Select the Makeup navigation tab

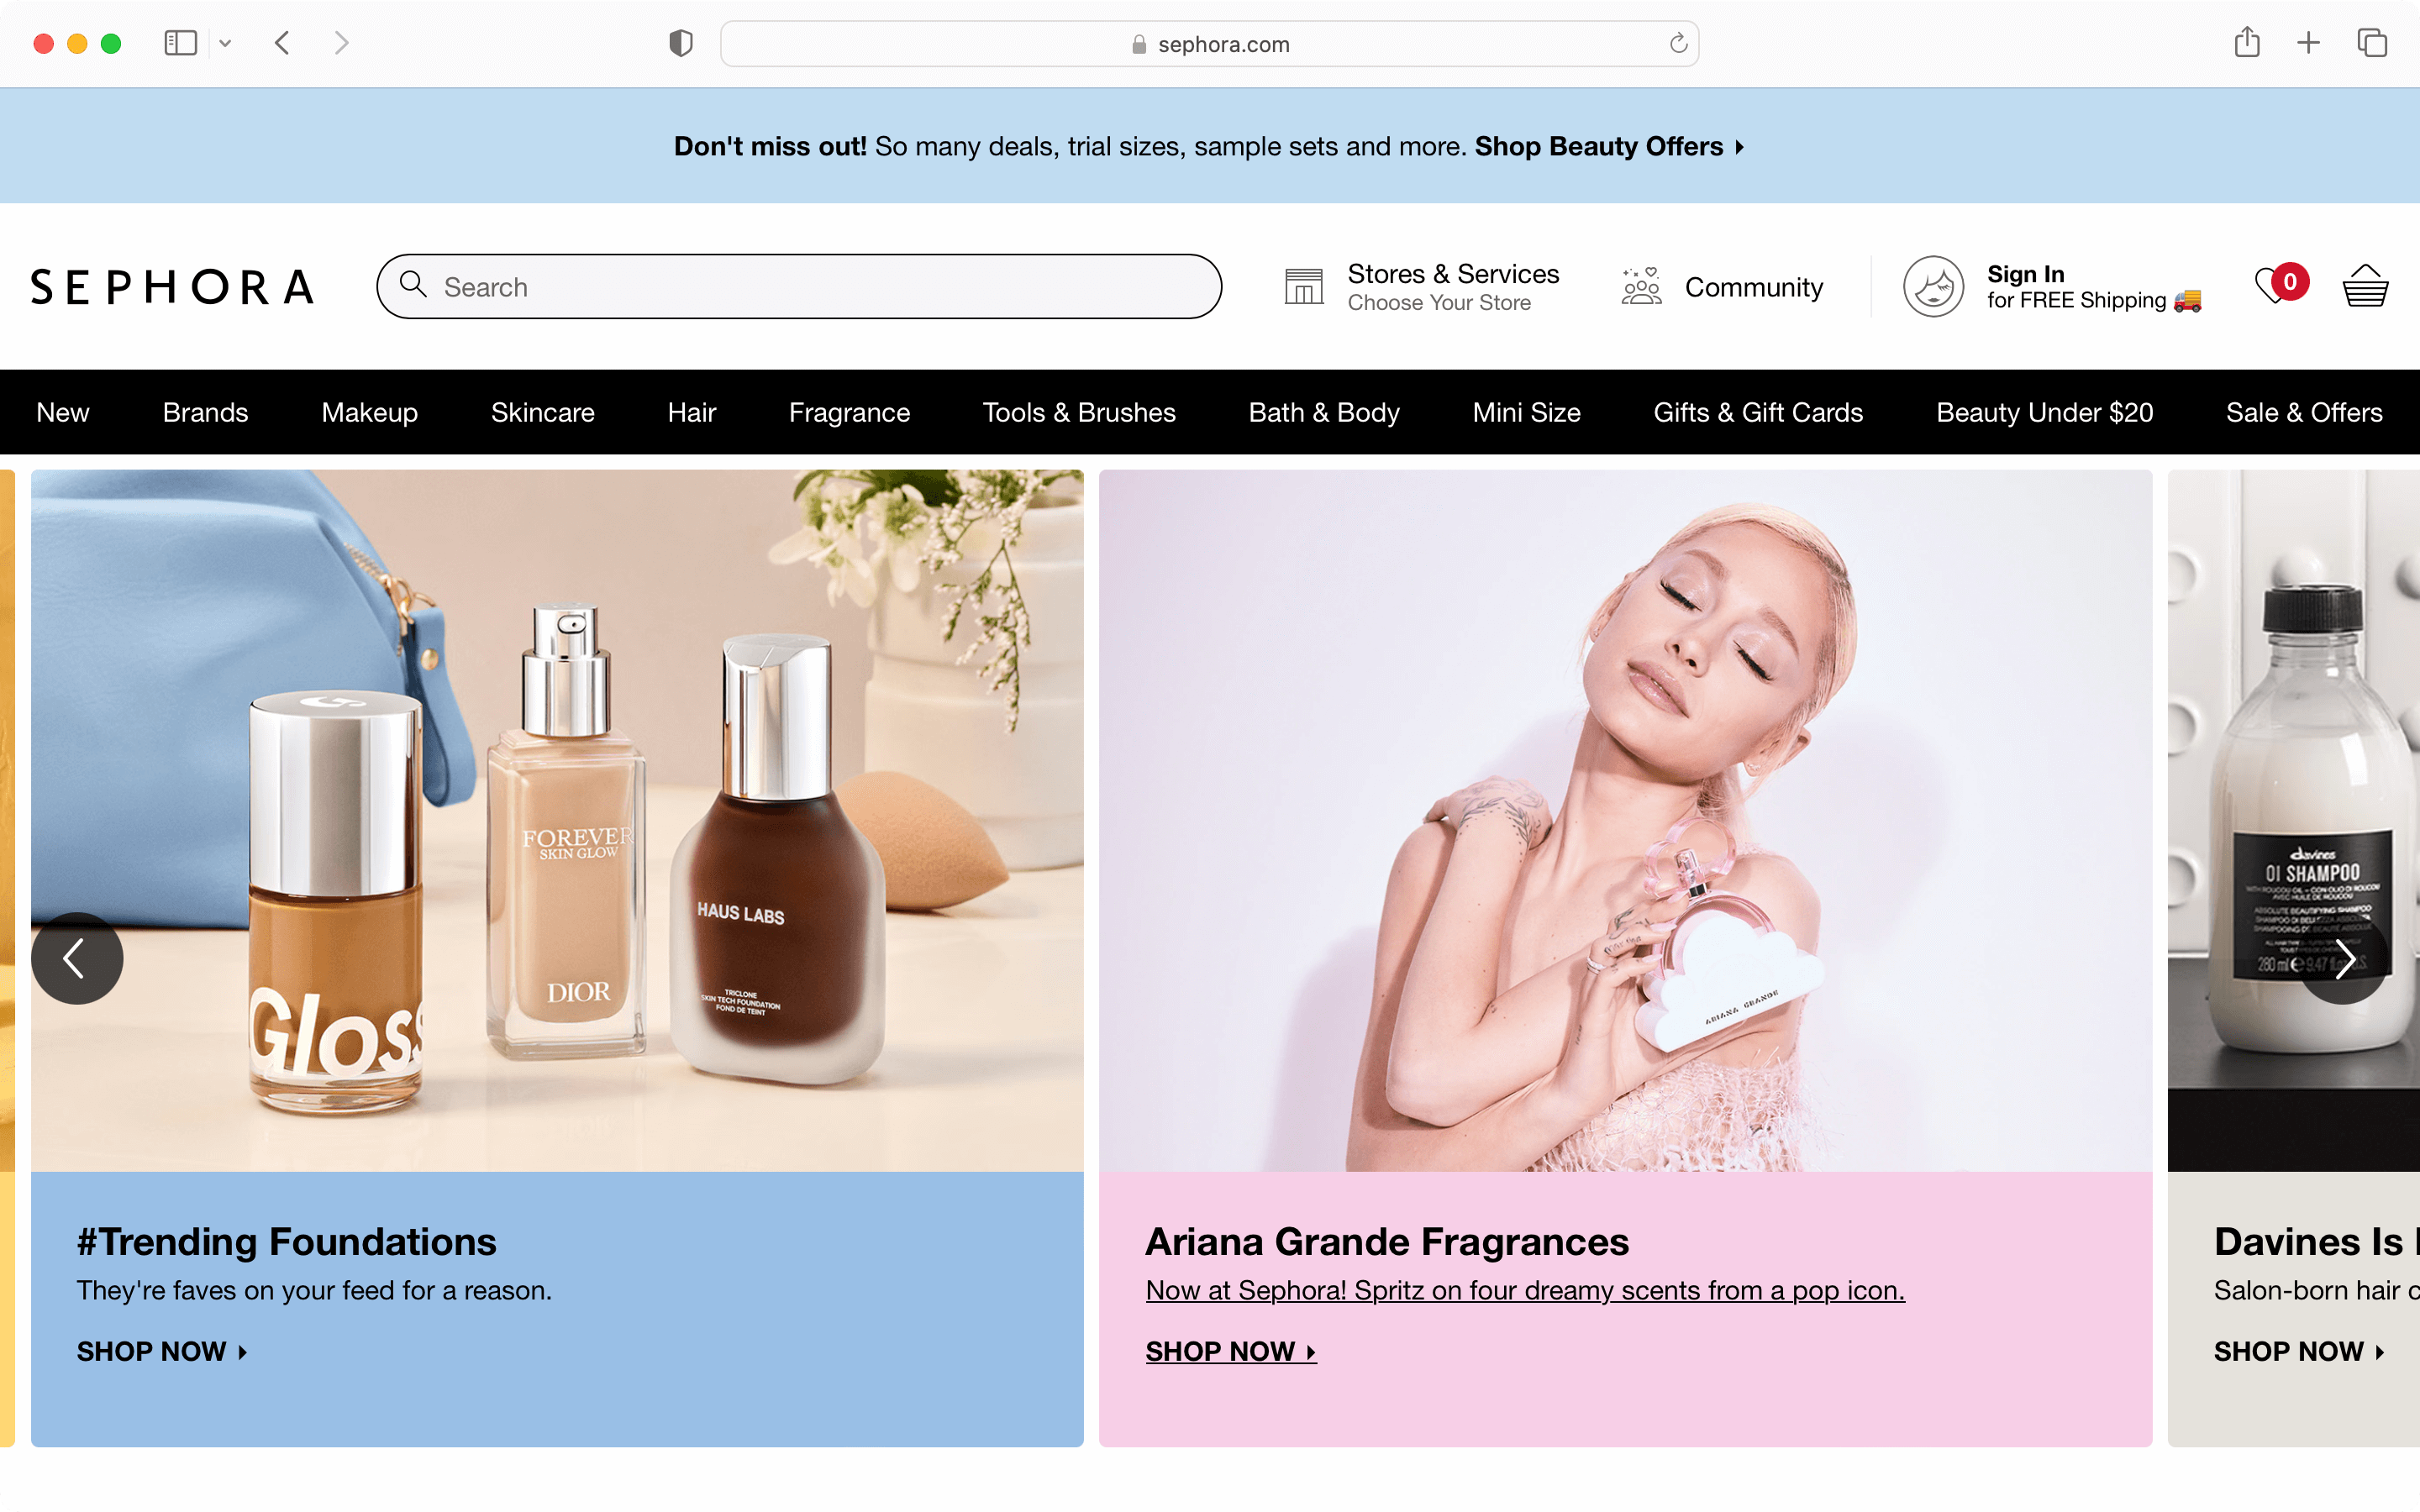(x=370, y=411)
